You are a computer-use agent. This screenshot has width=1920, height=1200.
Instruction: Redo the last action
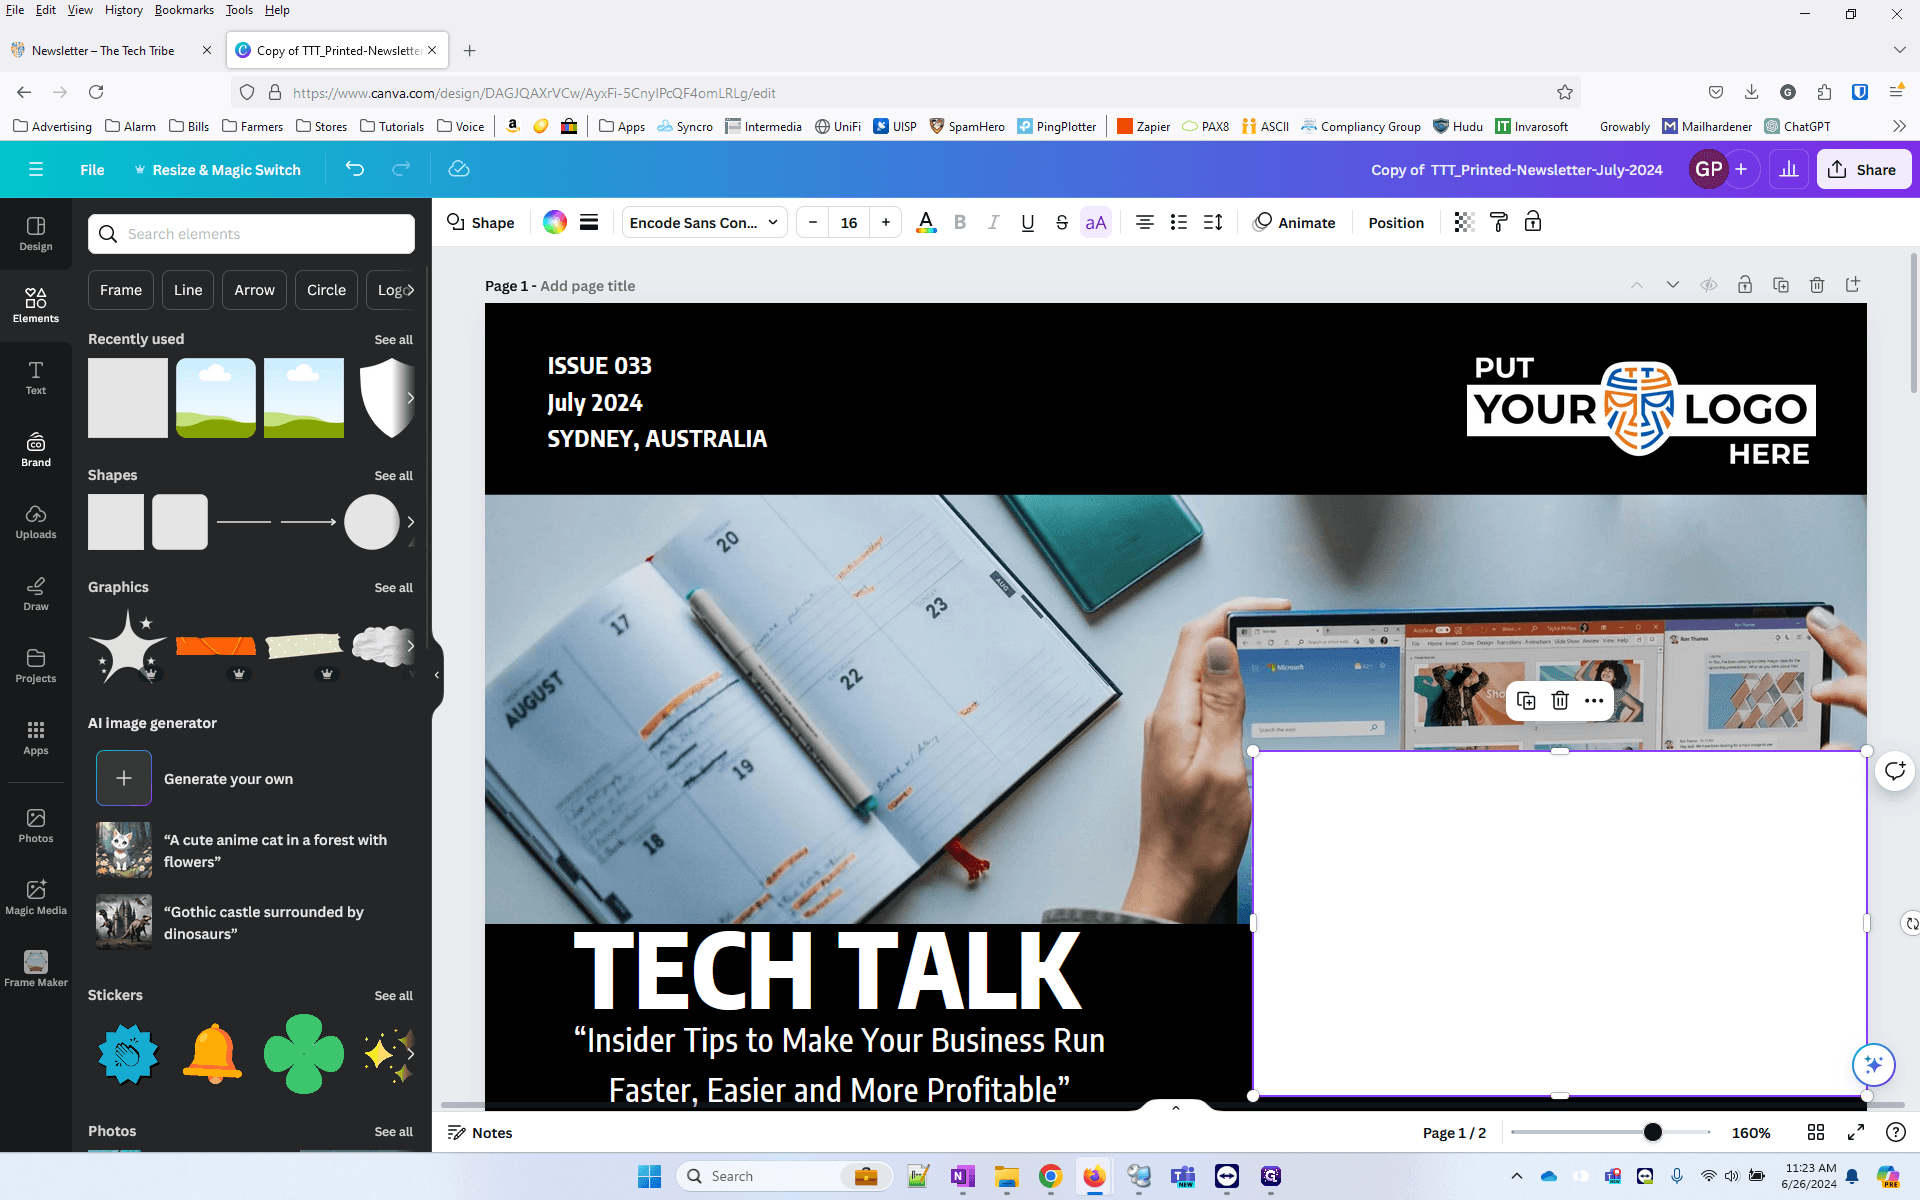[401, 169]
